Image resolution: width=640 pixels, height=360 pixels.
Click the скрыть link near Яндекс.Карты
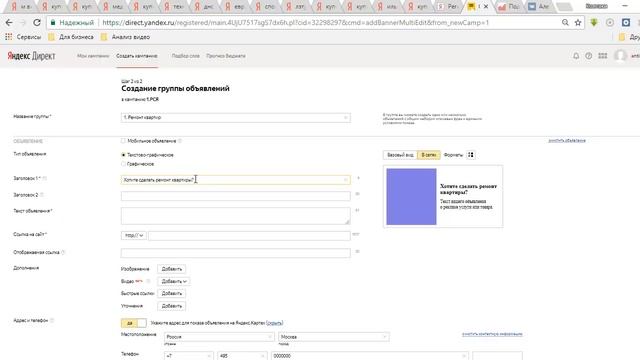pos(274,323)
